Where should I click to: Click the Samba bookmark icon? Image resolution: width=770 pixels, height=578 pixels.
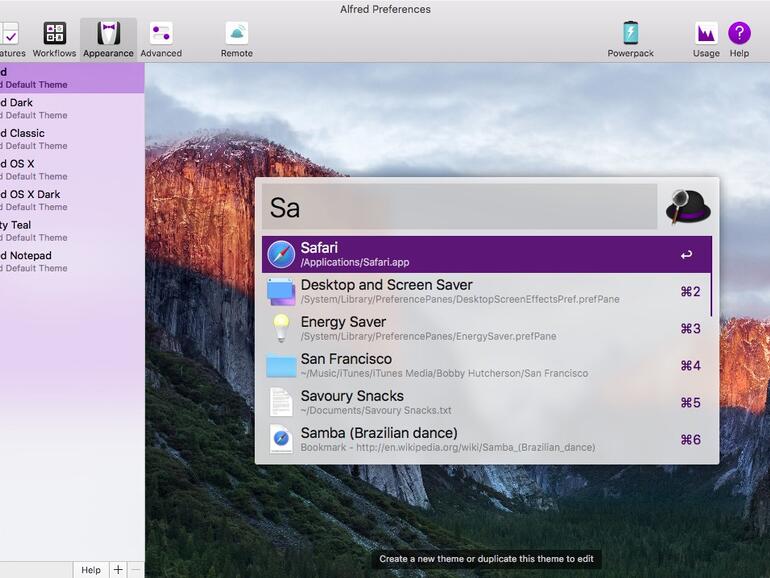coord(281,439)
